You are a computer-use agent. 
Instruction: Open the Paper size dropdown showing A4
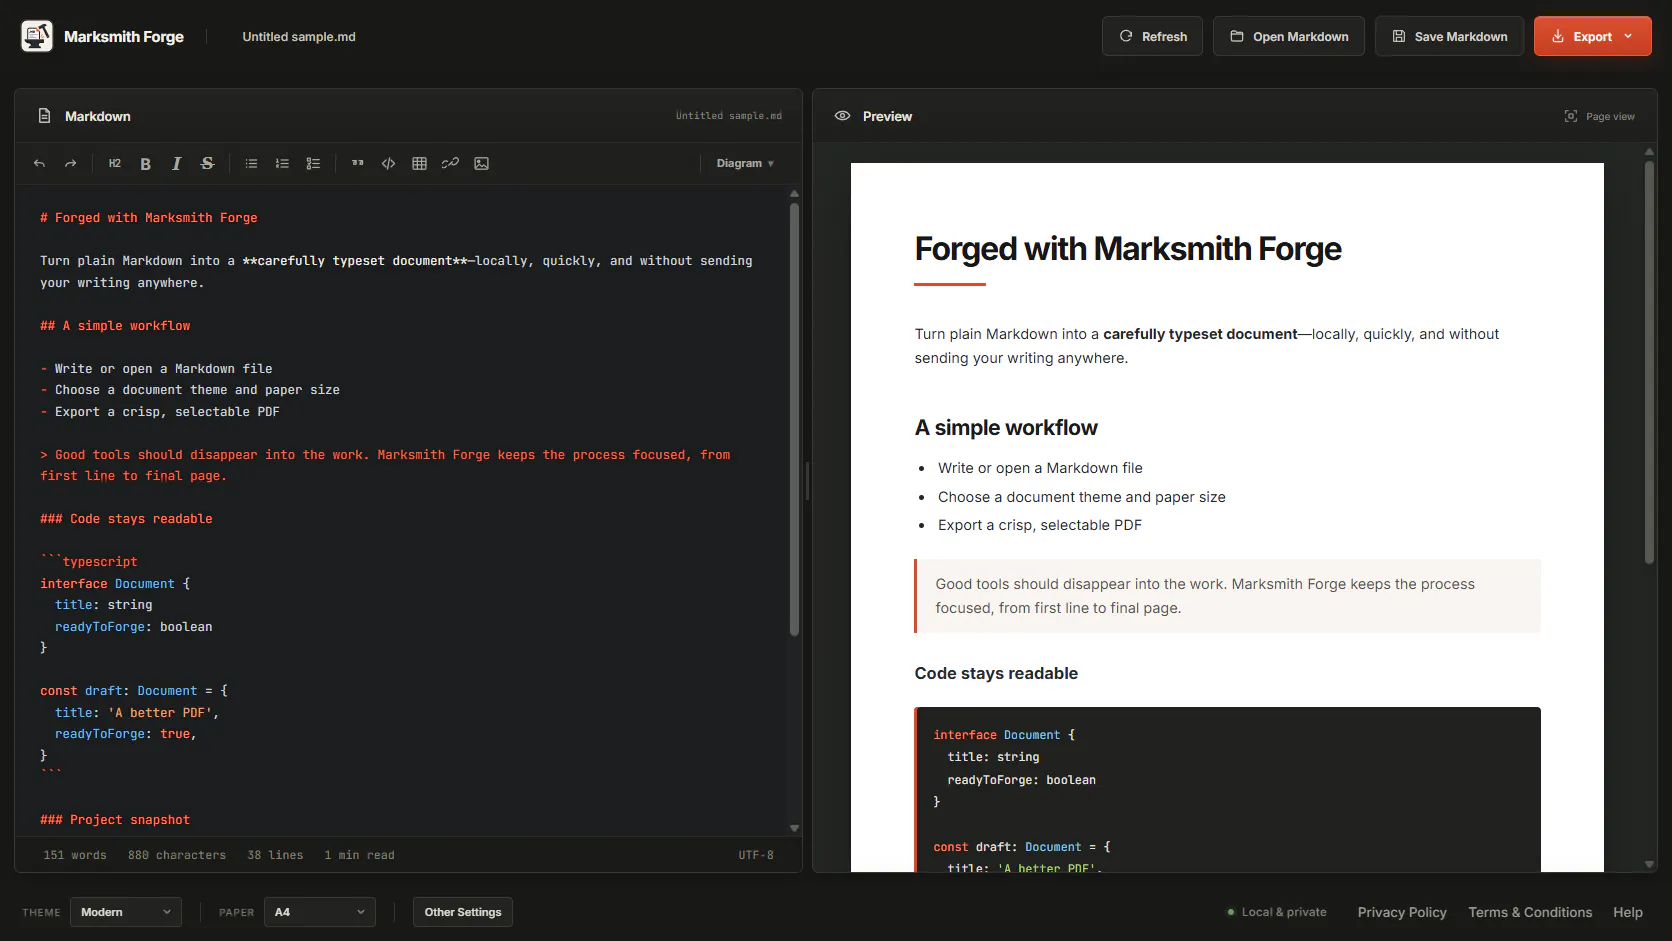(320, 912)
